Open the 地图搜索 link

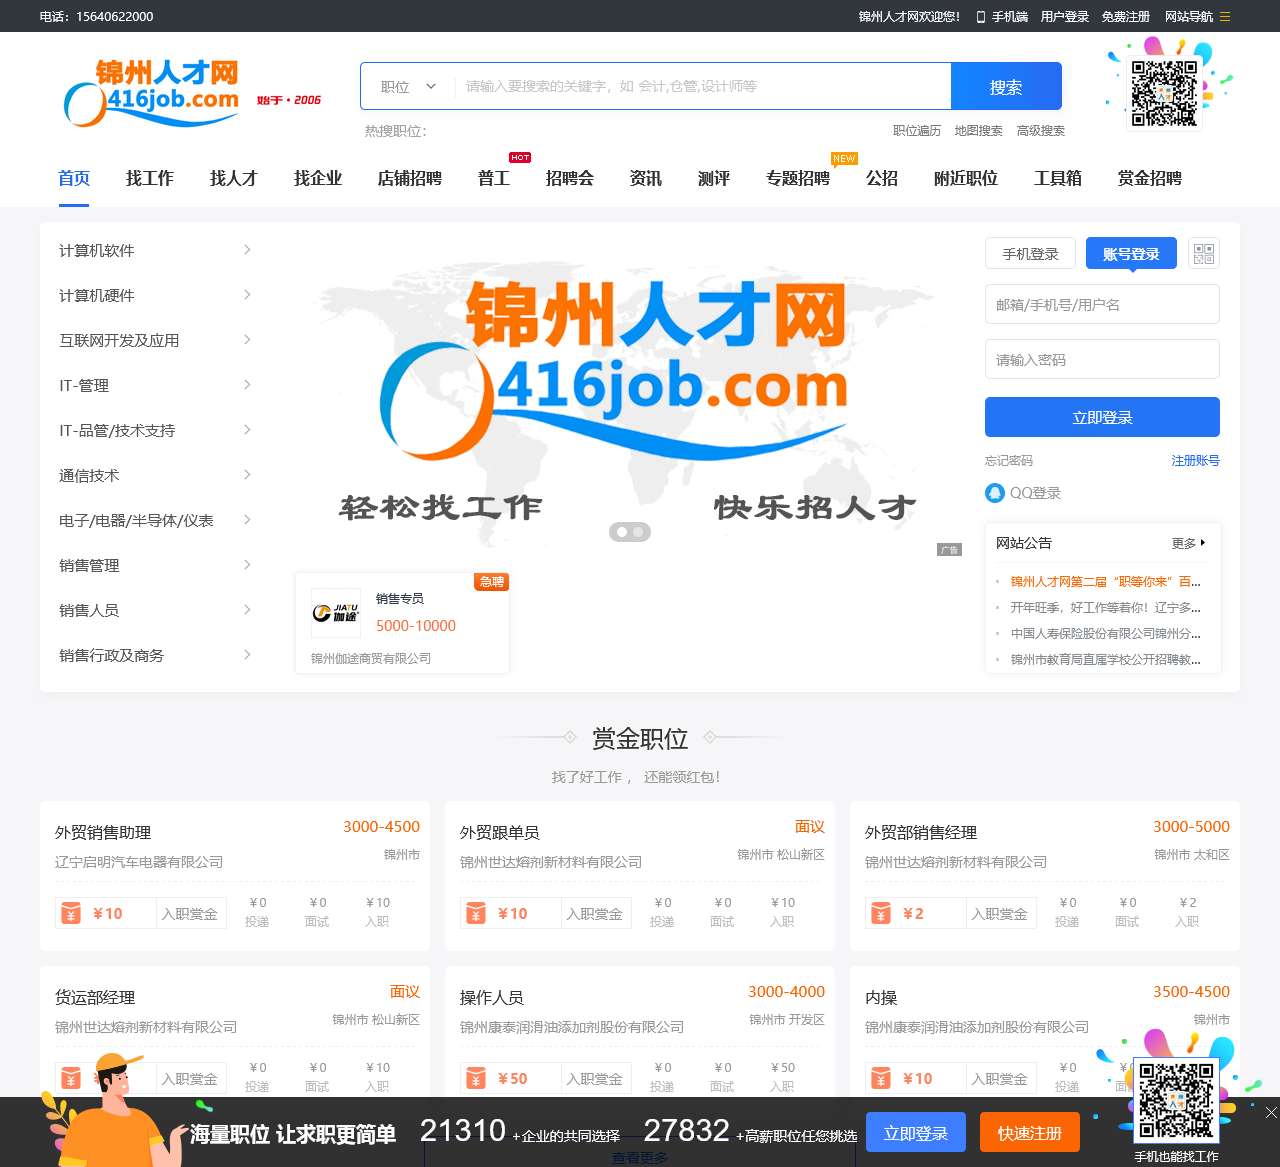[978, 131]
